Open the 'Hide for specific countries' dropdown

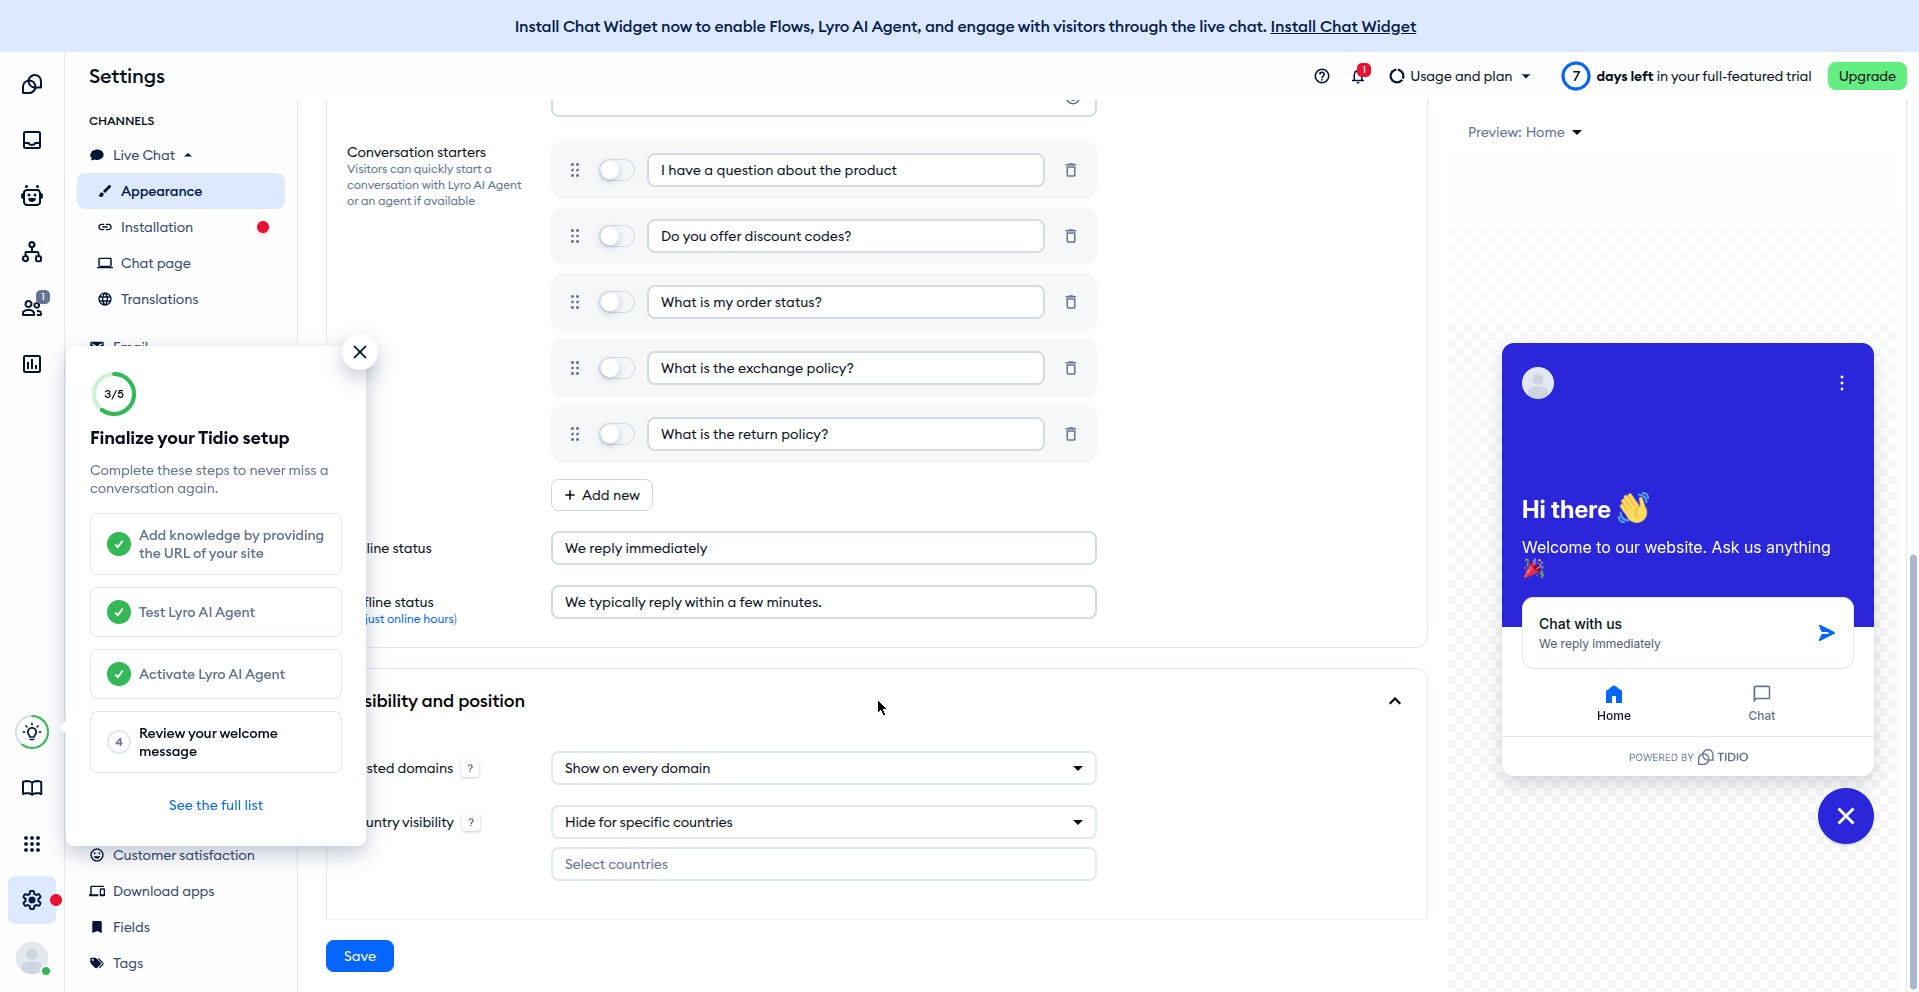(824, 822)
